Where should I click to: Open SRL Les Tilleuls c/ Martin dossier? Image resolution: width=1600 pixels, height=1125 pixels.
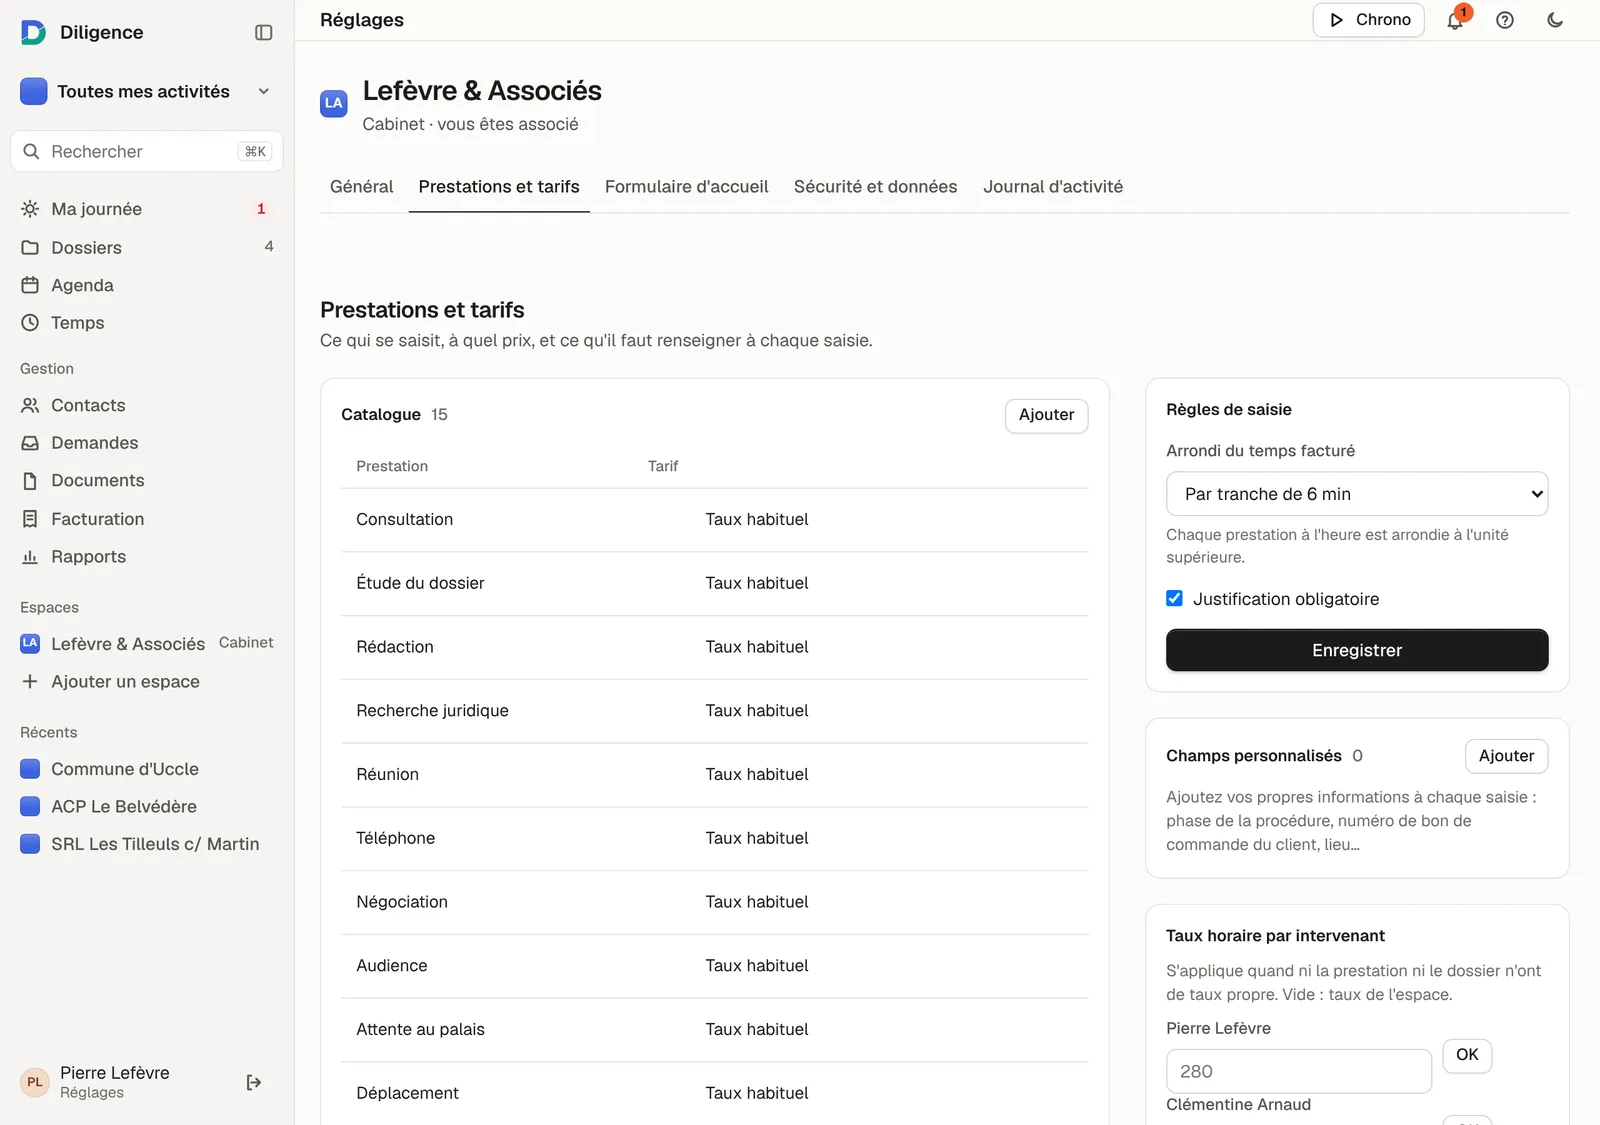pyautogui.click(x=145, y=844)
